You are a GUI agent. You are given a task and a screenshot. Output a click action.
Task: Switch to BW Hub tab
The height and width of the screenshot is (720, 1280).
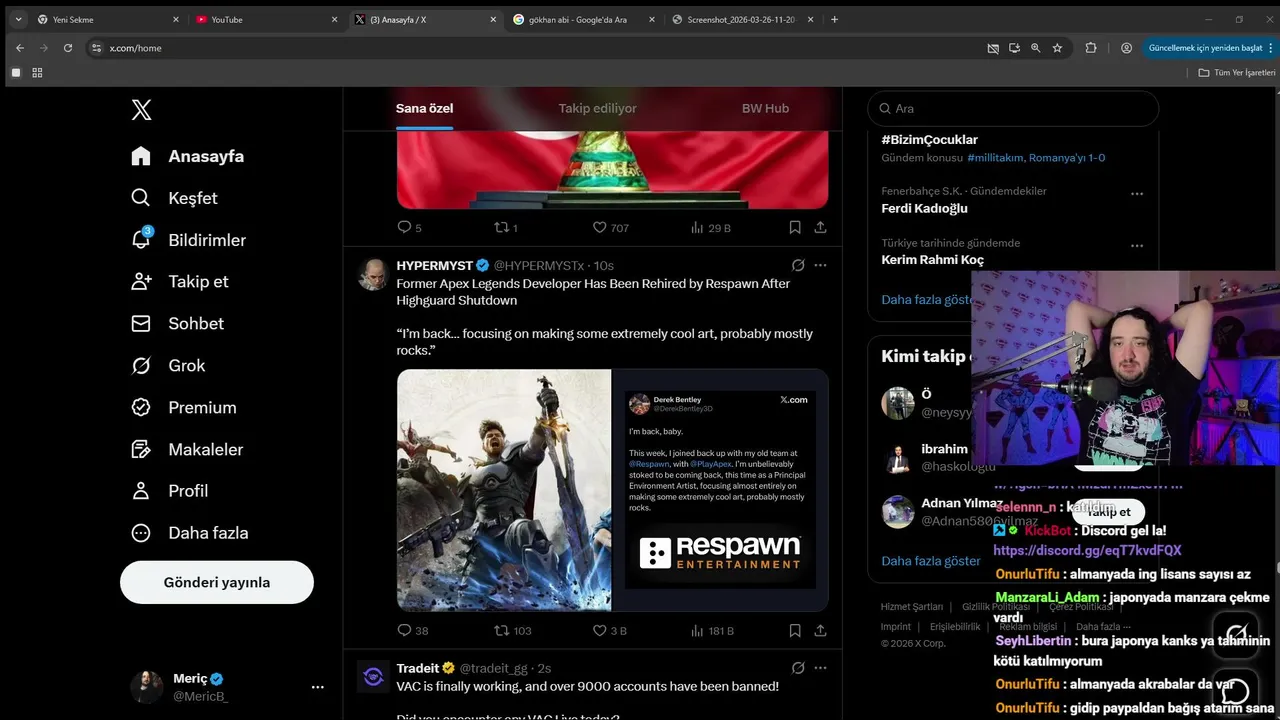click(x=765, y=108)
